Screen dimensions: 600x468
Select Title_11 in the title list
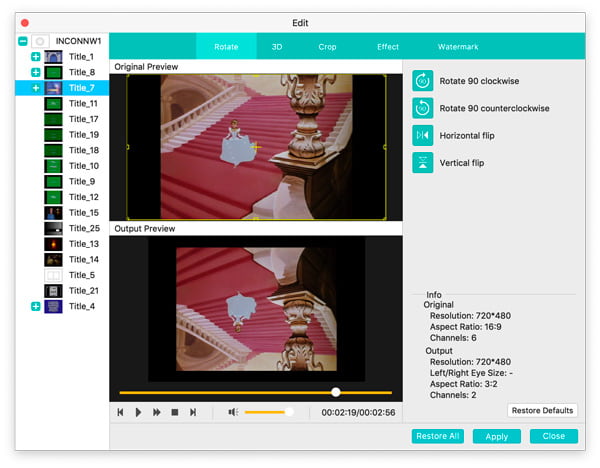point(83,103)
